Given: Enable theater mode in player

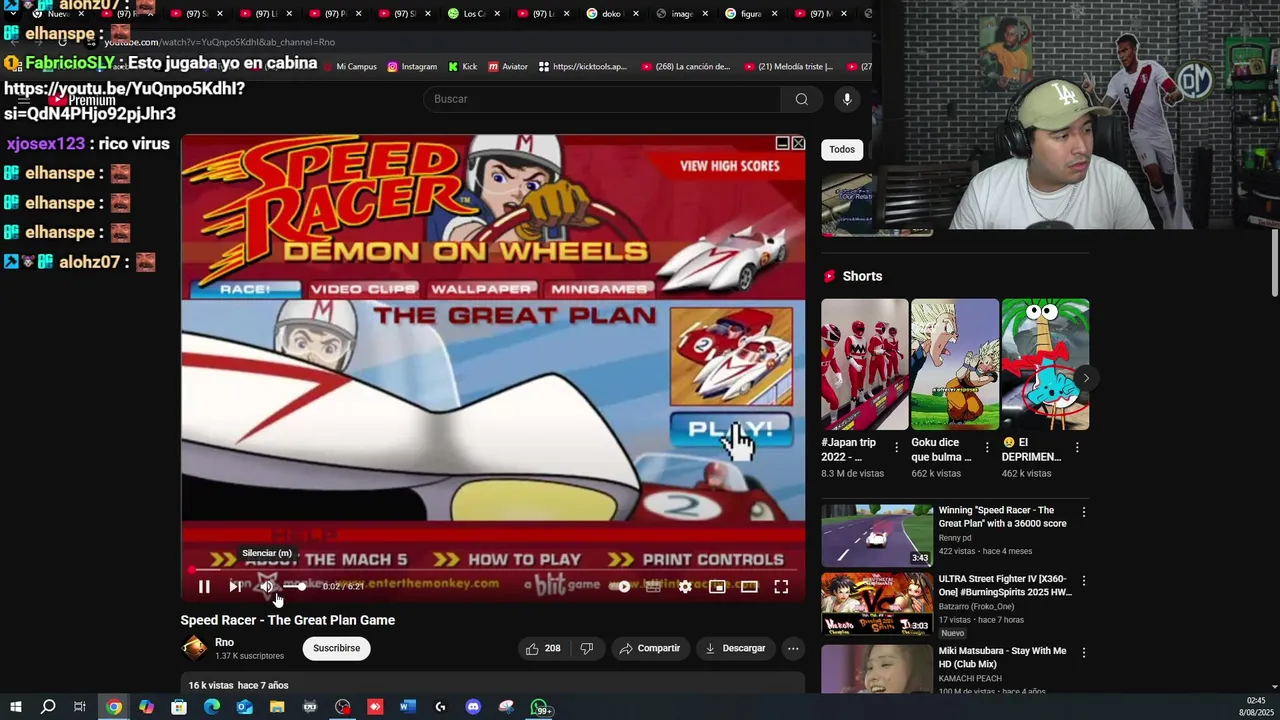Looking at the screenshot, I should (x=749, y=587).
